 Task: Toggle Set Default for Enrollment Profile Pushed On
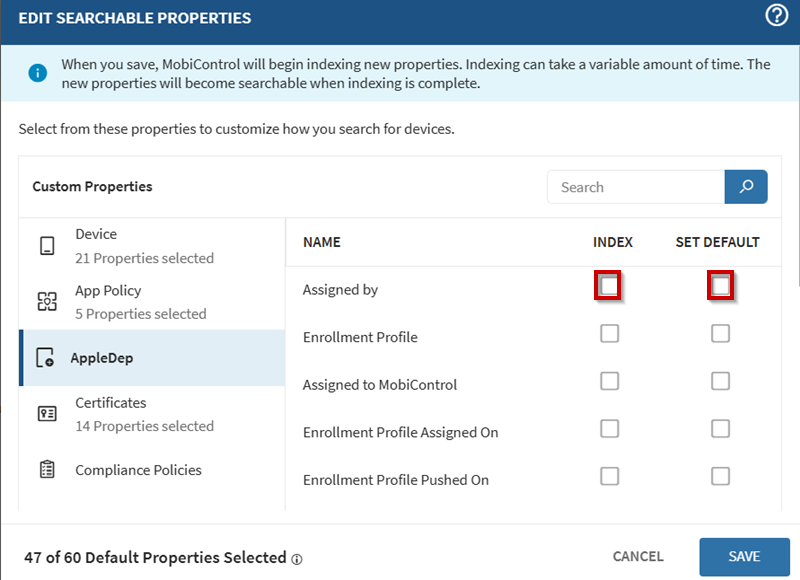click(720, 477)
